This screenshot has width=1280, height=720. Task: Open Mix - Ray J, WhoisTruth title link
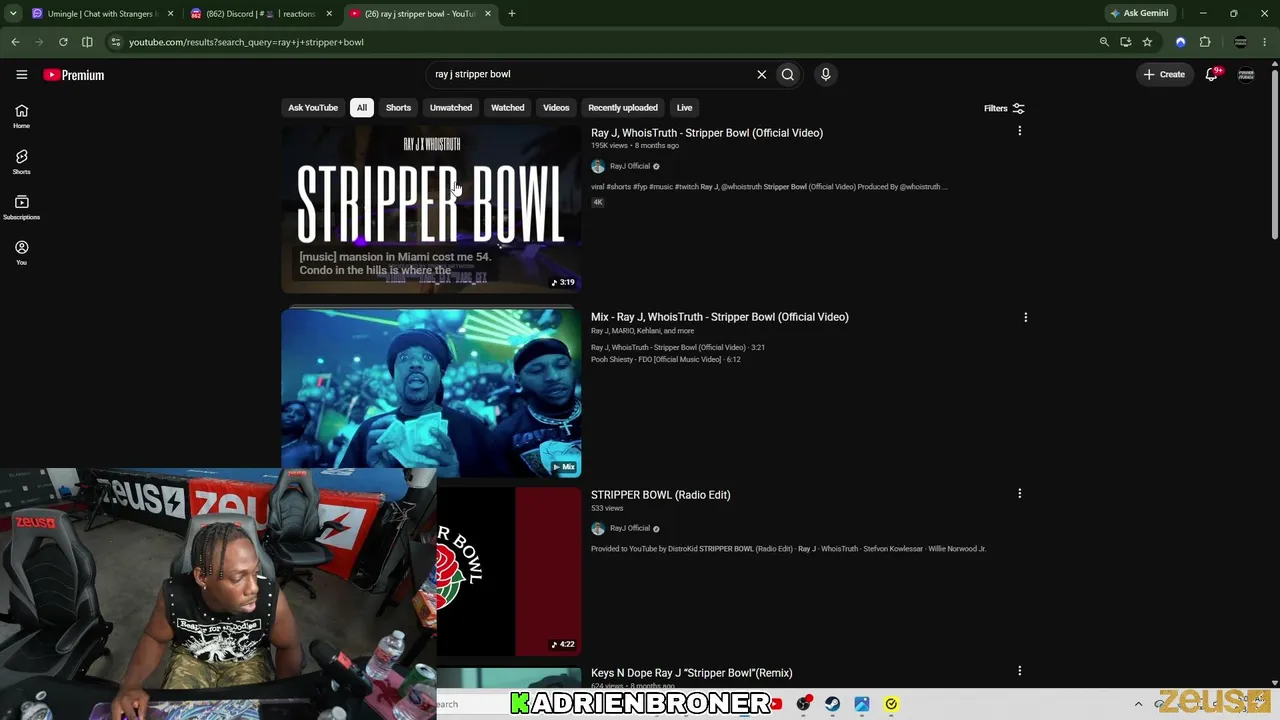(720, 317)
